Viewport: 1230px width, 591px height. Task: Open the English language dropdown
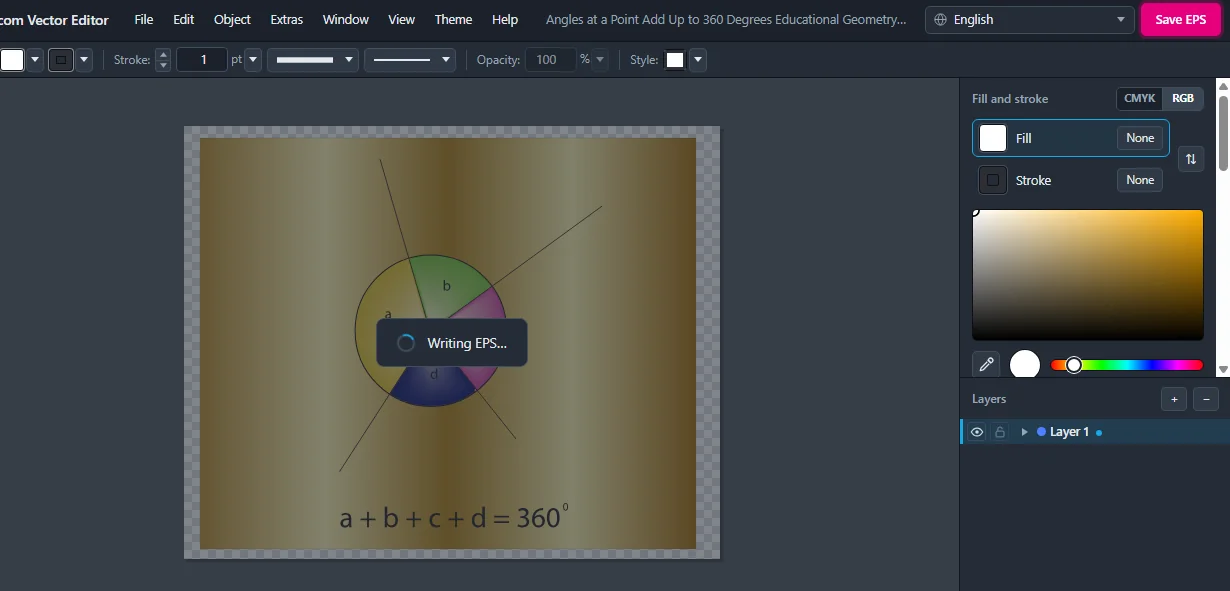pyautogui.click(x=1030, y=20)
